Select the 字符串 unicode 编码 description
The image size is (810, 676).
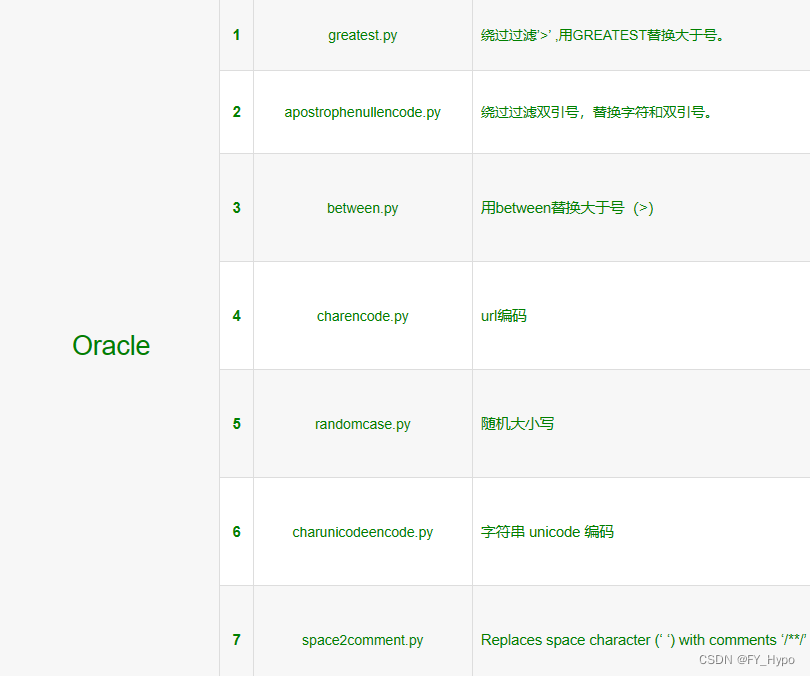click(x=548, y=532)
